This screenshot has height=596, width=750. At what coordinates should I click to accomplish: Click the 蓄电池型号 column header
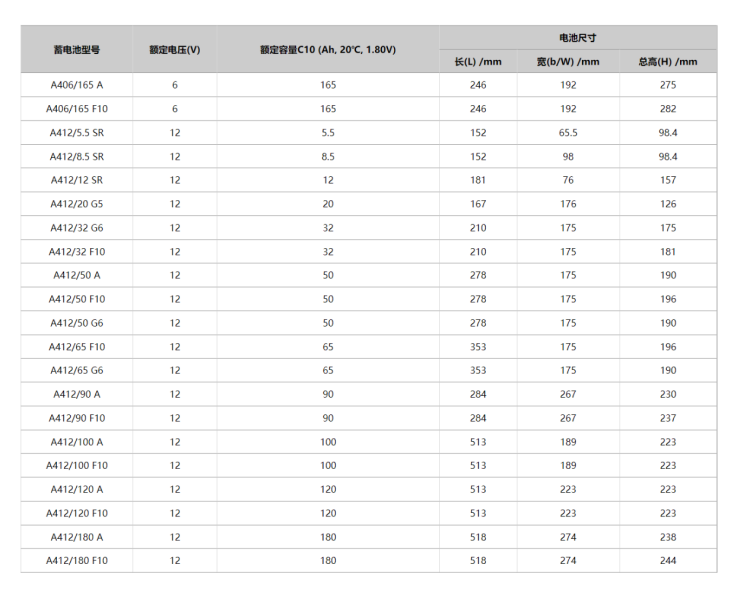coord(76,50)
